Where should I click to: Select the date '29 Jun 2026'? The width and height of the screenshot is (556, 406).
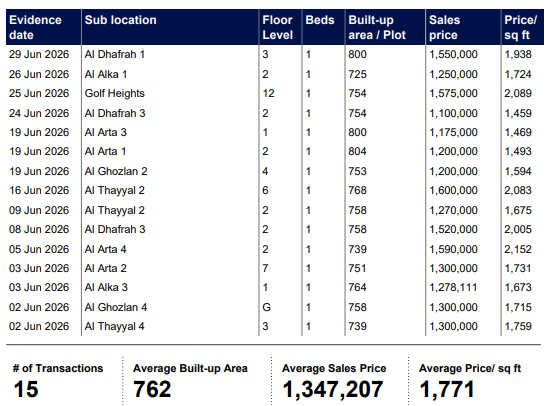pyautogui.click(x=39, y=54)
